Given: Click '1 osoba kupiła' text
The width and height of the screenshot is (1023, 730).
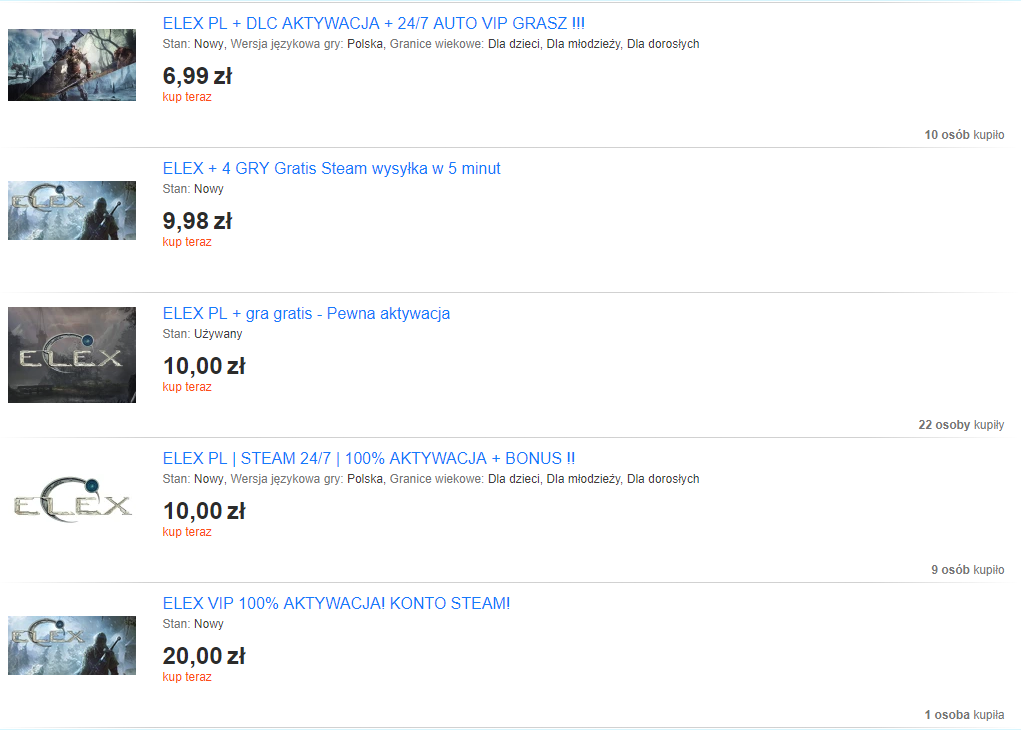Looking at the screenshot, I should (x=964, y=714).
